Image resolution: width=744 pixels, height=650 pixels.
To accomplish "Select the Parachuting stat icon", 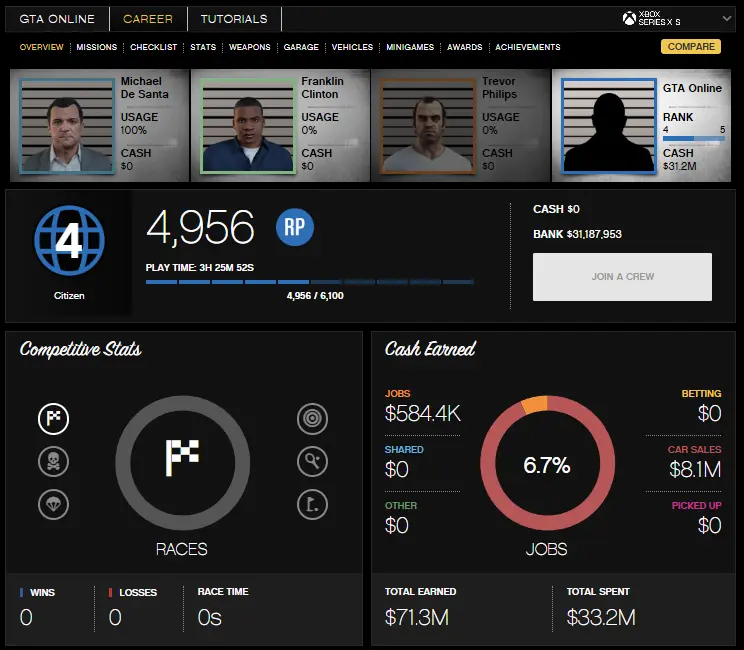I will coord(53,504).
